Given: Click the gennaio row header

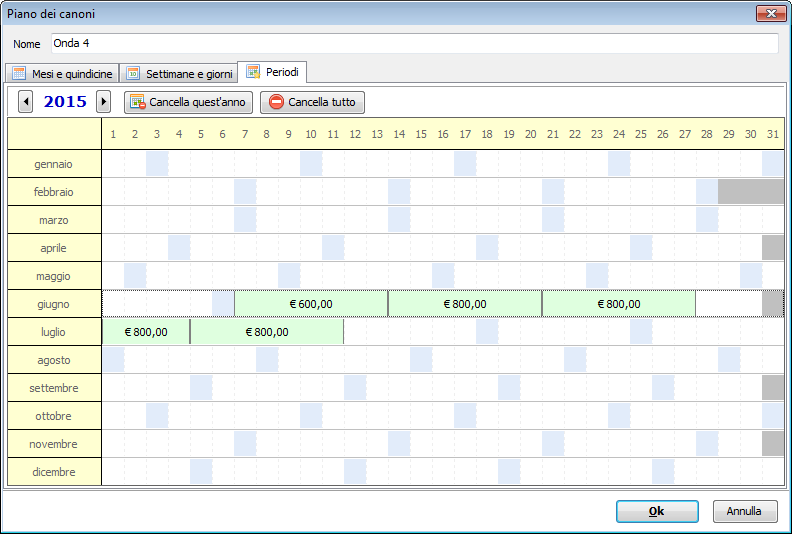Looking at the screenshot, I should click(54, 164).
